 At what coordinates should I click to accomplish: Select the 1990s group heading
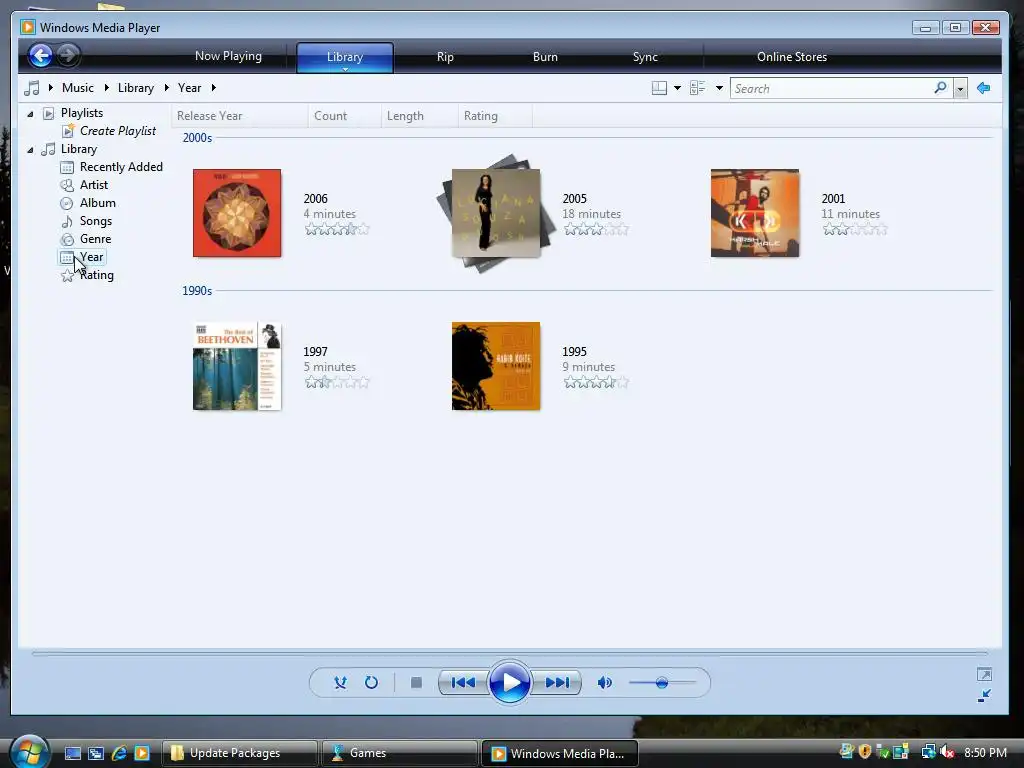click(x=197, y=291)
